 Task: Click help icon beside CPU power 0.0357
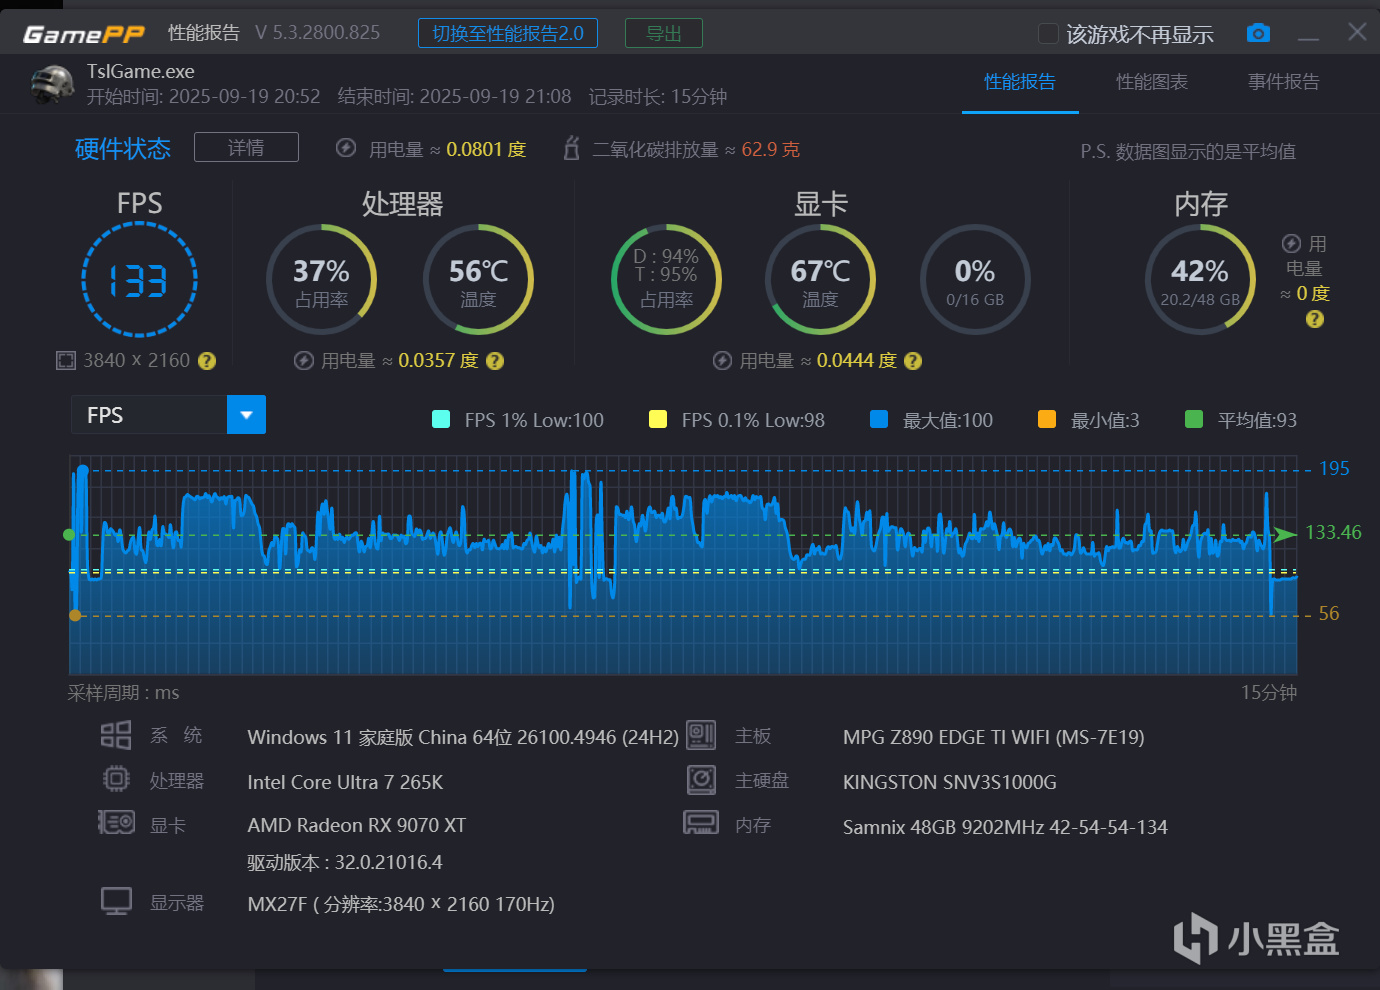(x=495, y=361)
